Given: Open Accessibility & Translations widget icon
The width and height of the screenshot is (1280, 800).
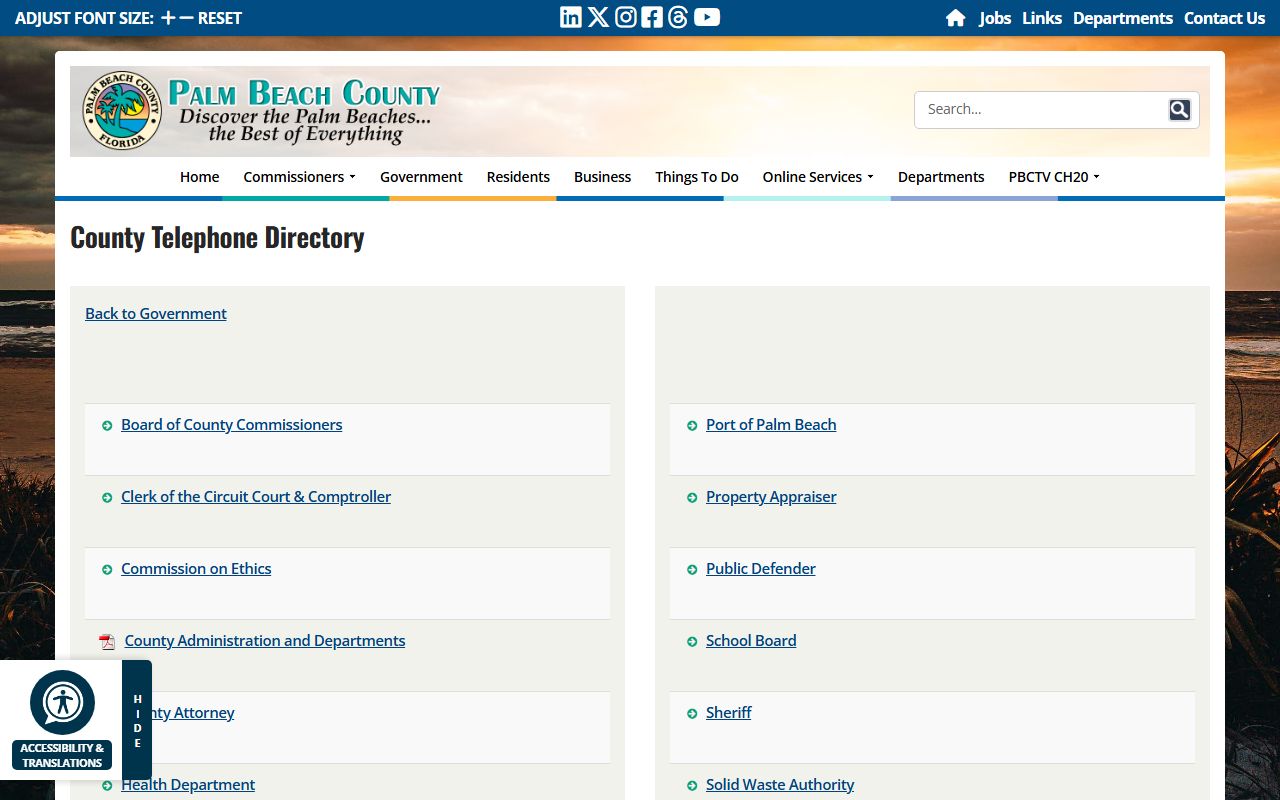Looking at the screenshot, I should pyautogui.click(x=62, y=702).
